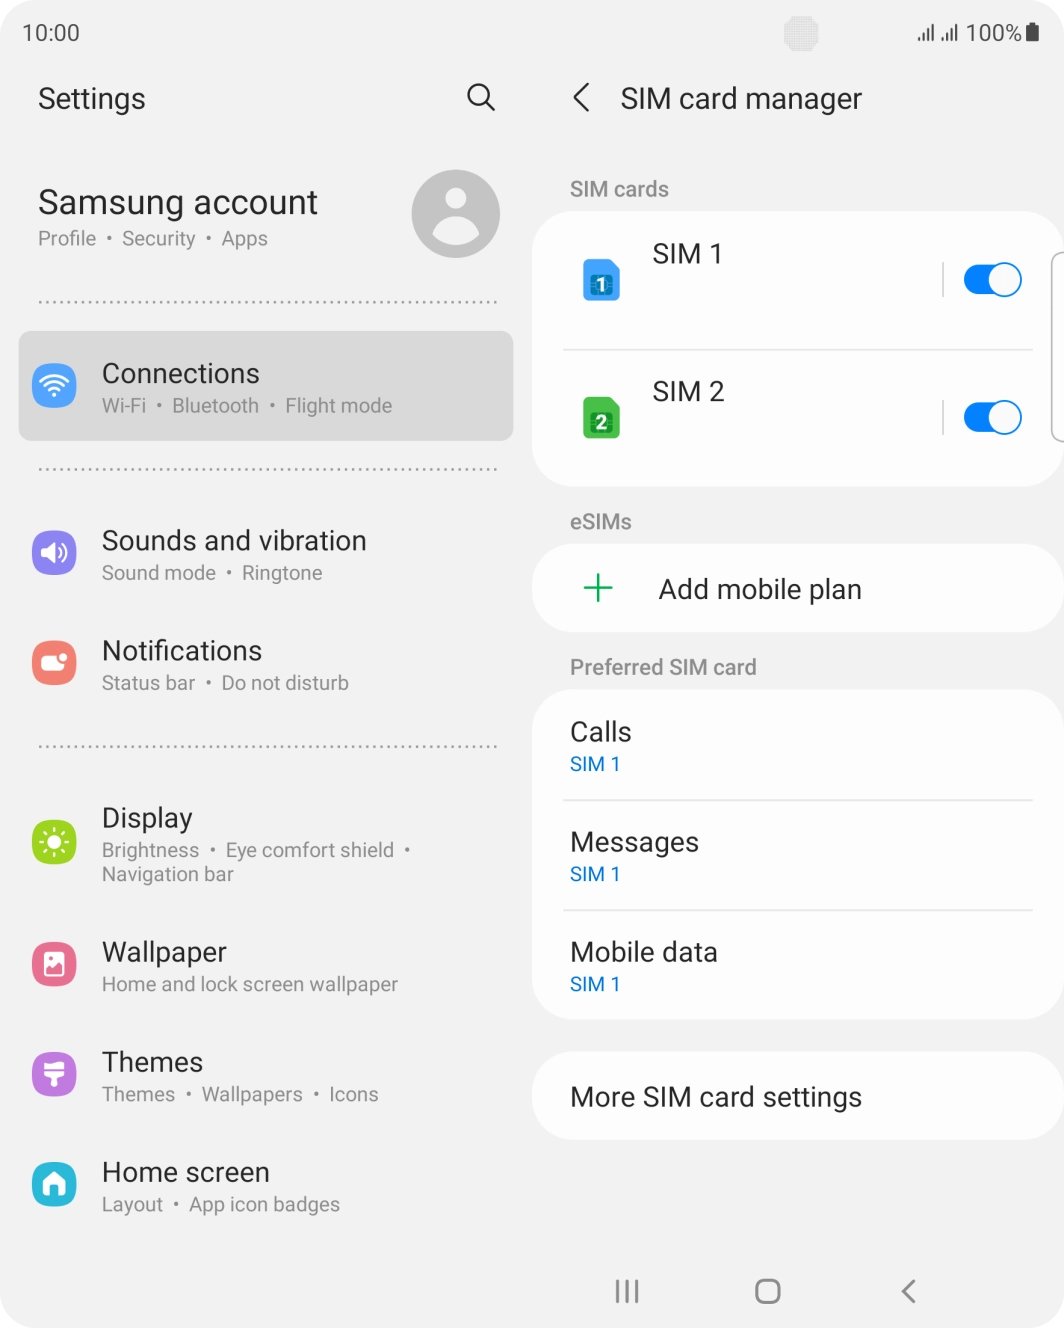Select preferred SIM for Mobile data
1064x1328 pixels.
(798, 966)
